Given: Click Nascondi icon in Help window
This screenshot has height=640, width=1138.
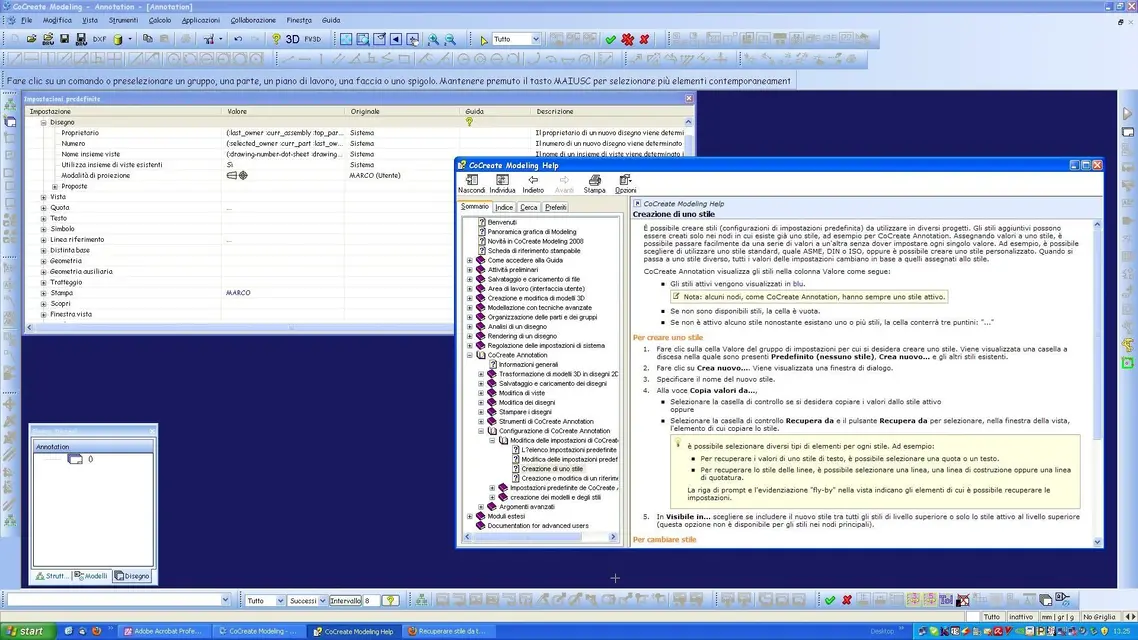Looking at the screenshot, I should 471,184.
